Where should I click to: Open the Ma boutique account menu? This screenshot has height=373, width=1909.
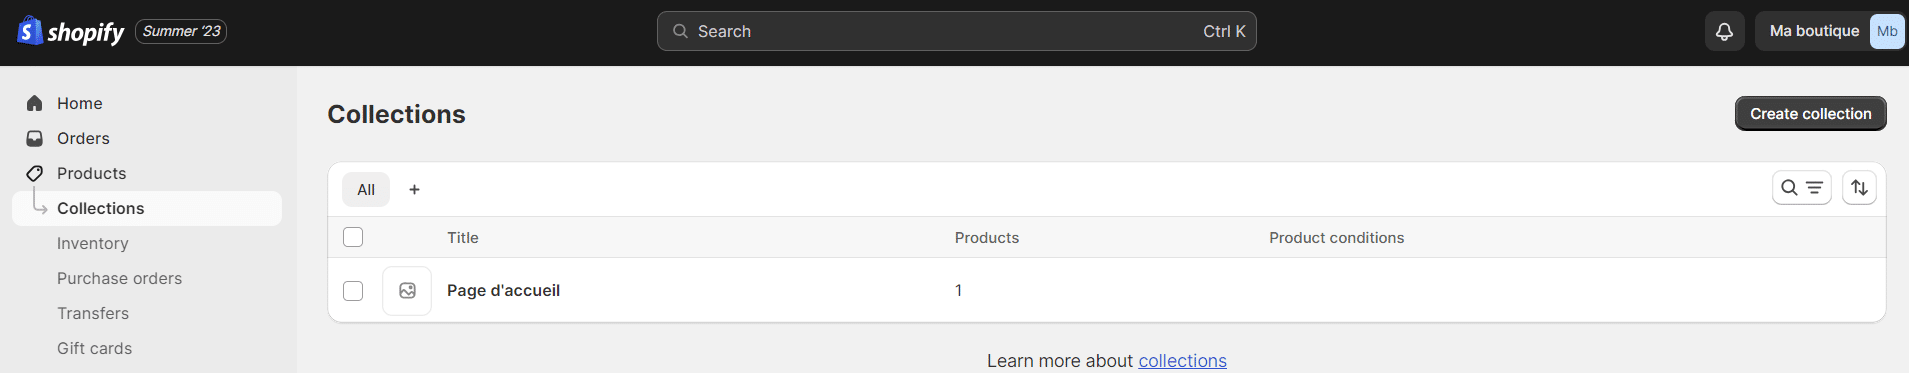[x=1830, y=31]
